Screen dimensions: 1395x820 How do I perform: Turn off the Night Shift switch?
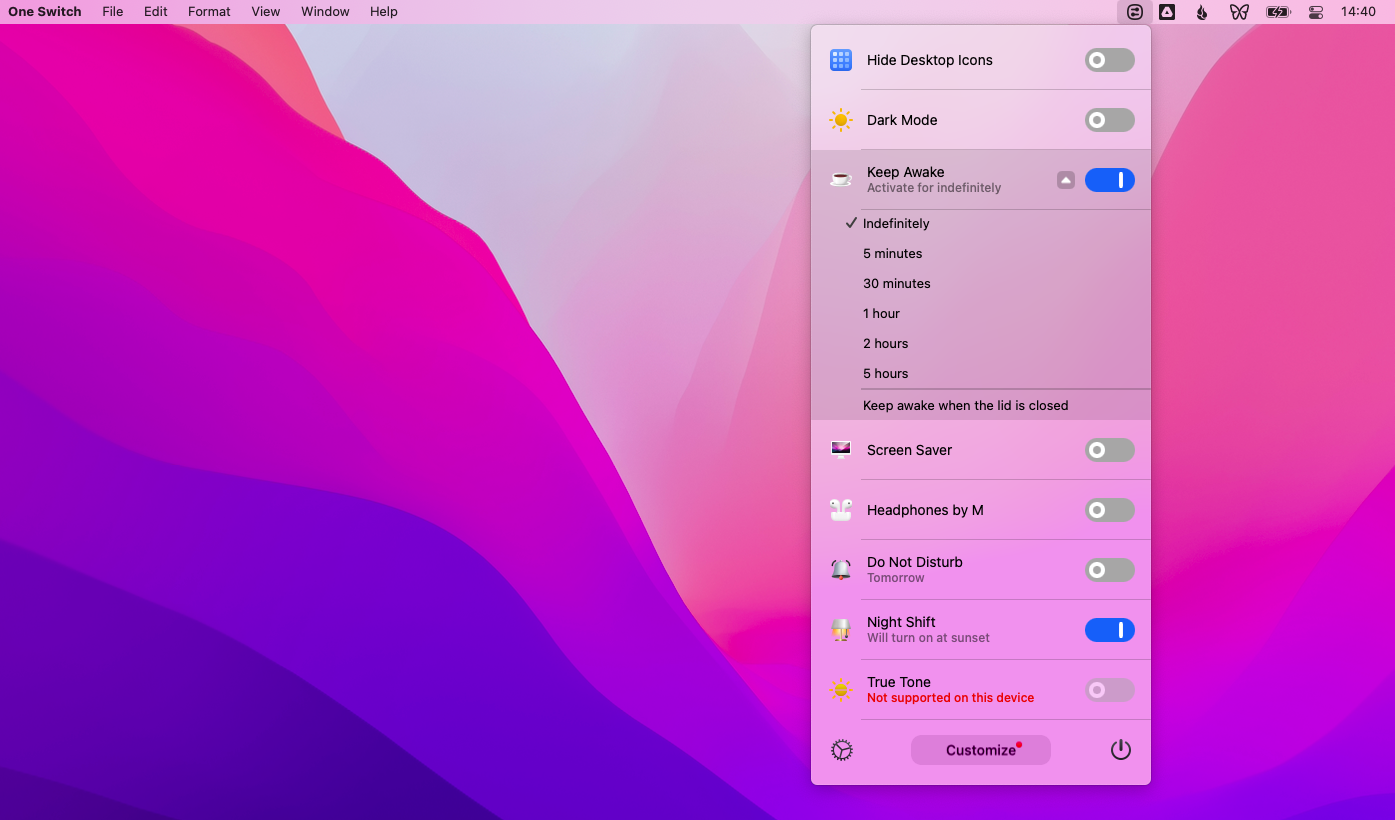[x=1110, y=630]
